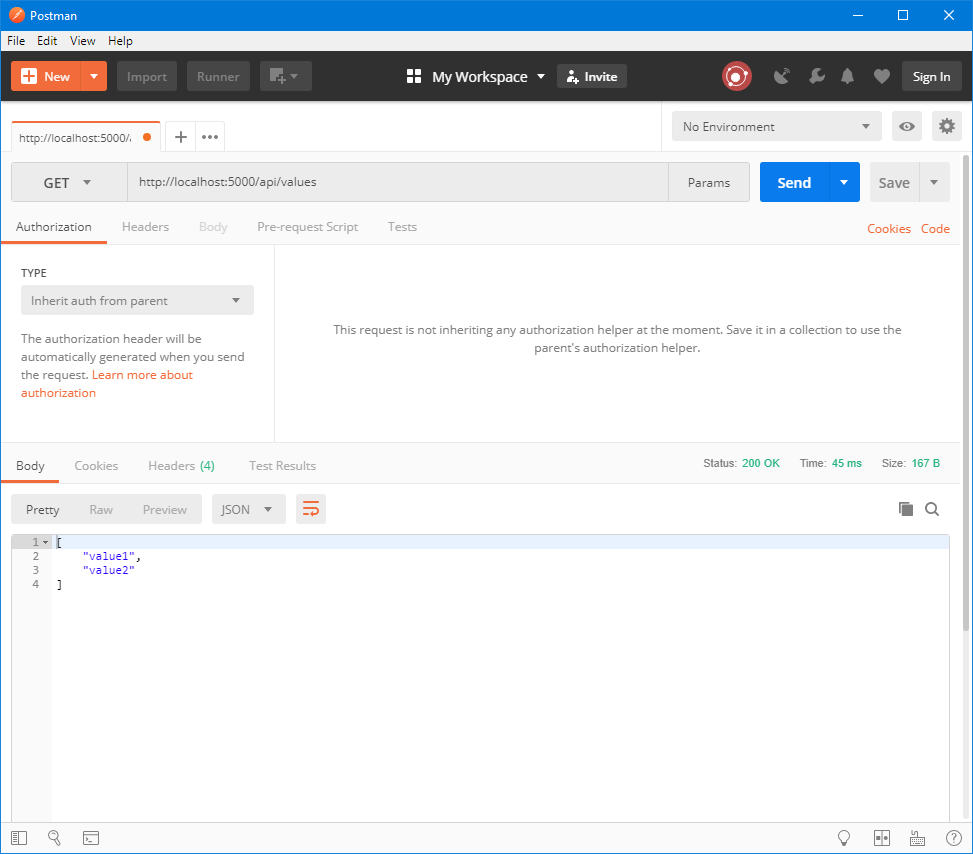The height and width of the screenshot is (854, 973).
Task: Click the Import button
Action: (147, 76)
